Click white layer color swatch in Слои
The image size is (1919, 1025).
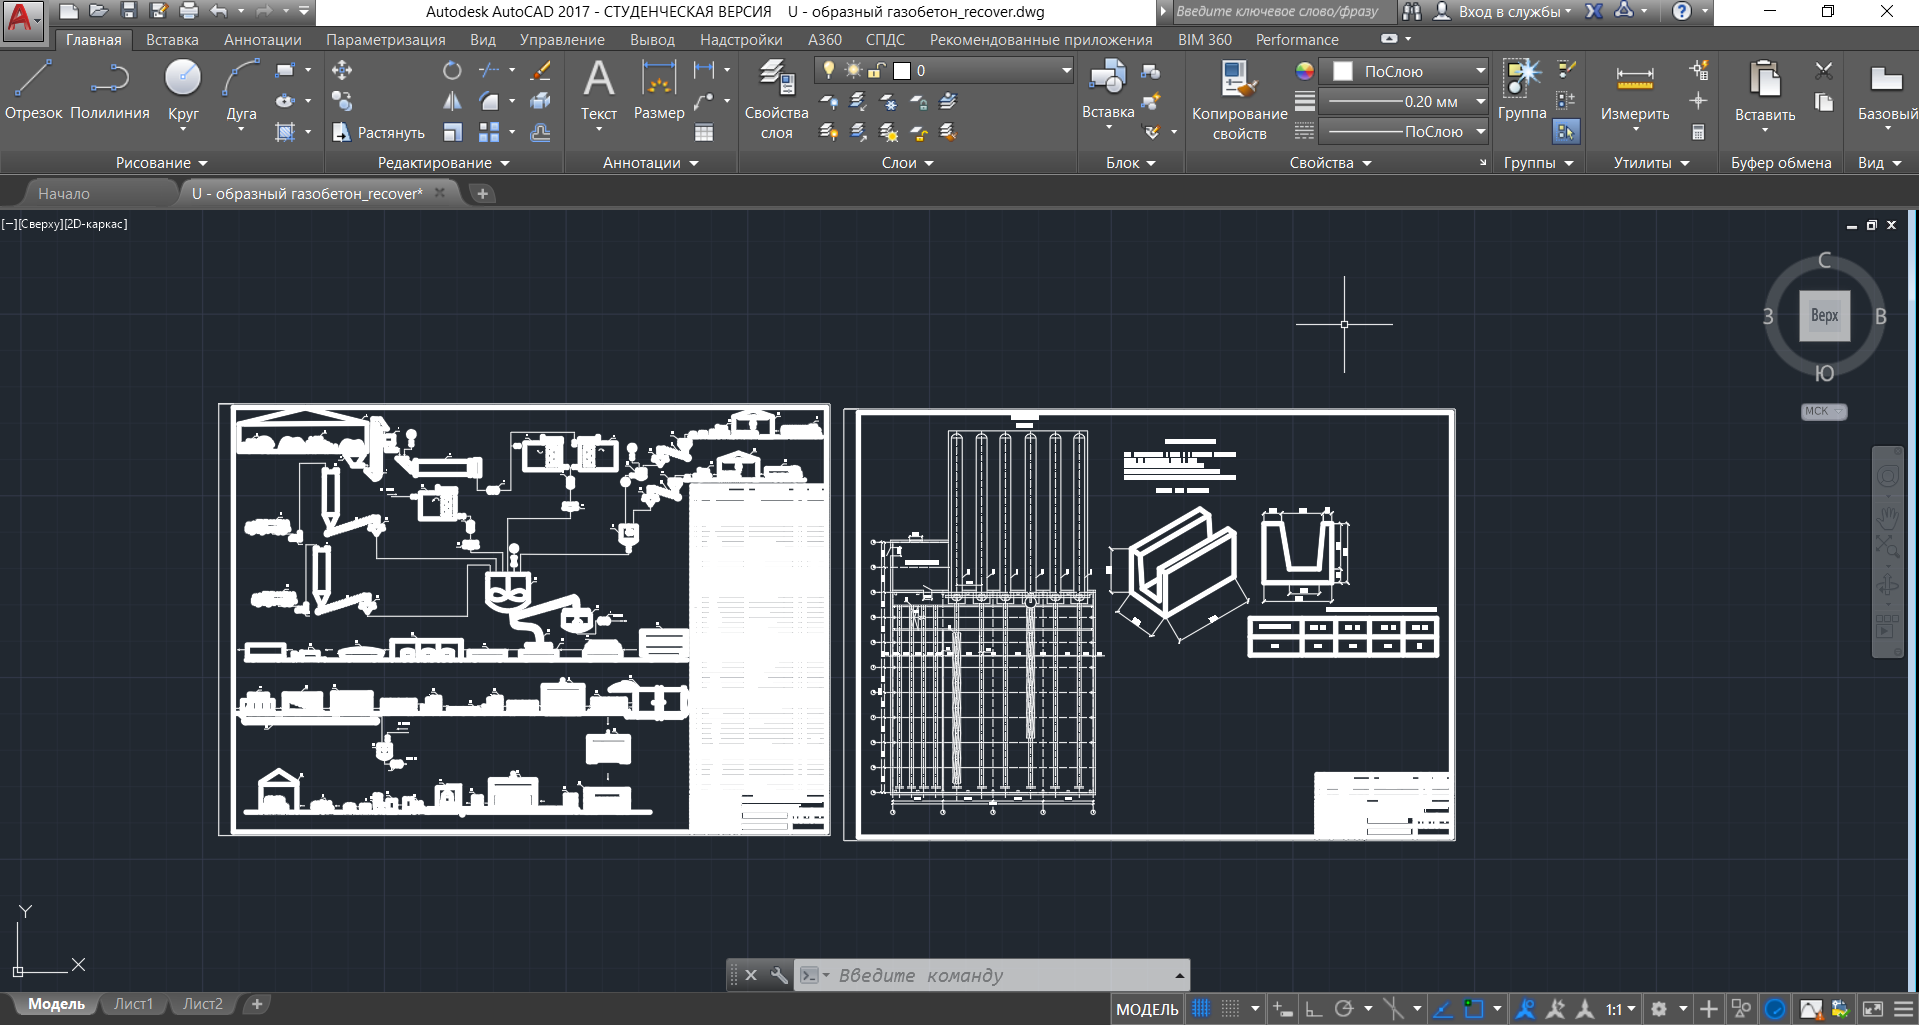[902, 71]
